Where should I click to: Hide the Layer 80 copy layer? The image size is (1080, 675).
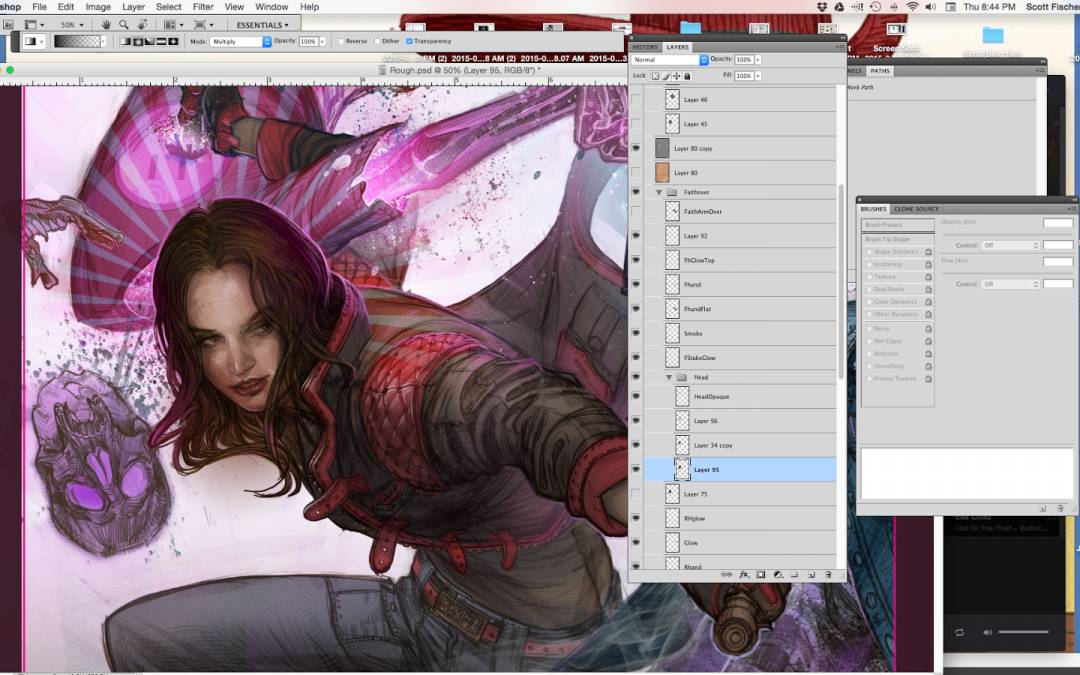636,148
